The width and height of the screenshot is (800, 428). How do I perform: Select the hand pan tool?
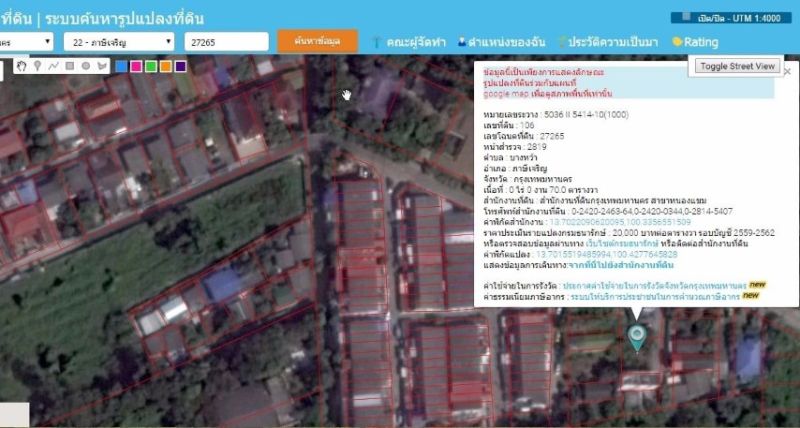(x=23, y=66)
